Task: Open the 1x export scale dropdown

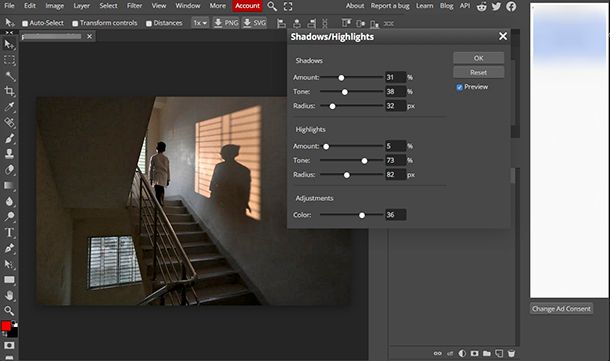Action: tap(200, 23)
